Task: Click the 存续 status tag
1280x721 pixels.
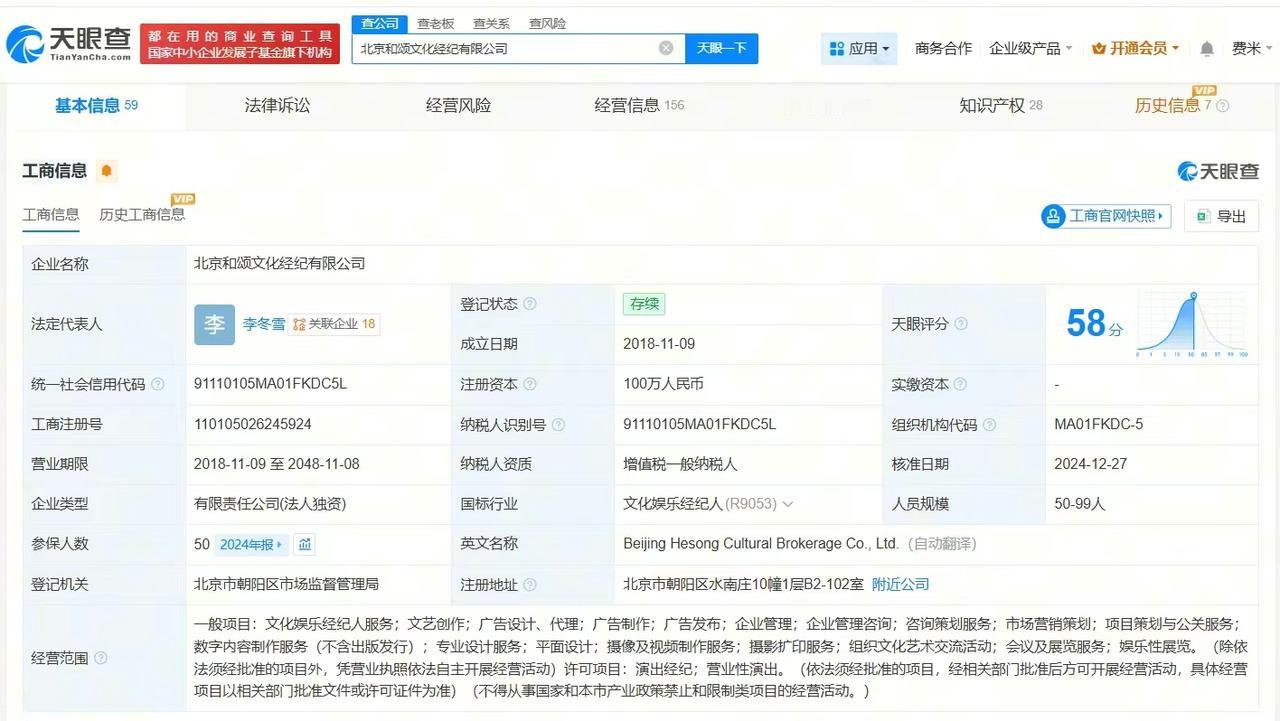Action: click(x=643, y=304)
